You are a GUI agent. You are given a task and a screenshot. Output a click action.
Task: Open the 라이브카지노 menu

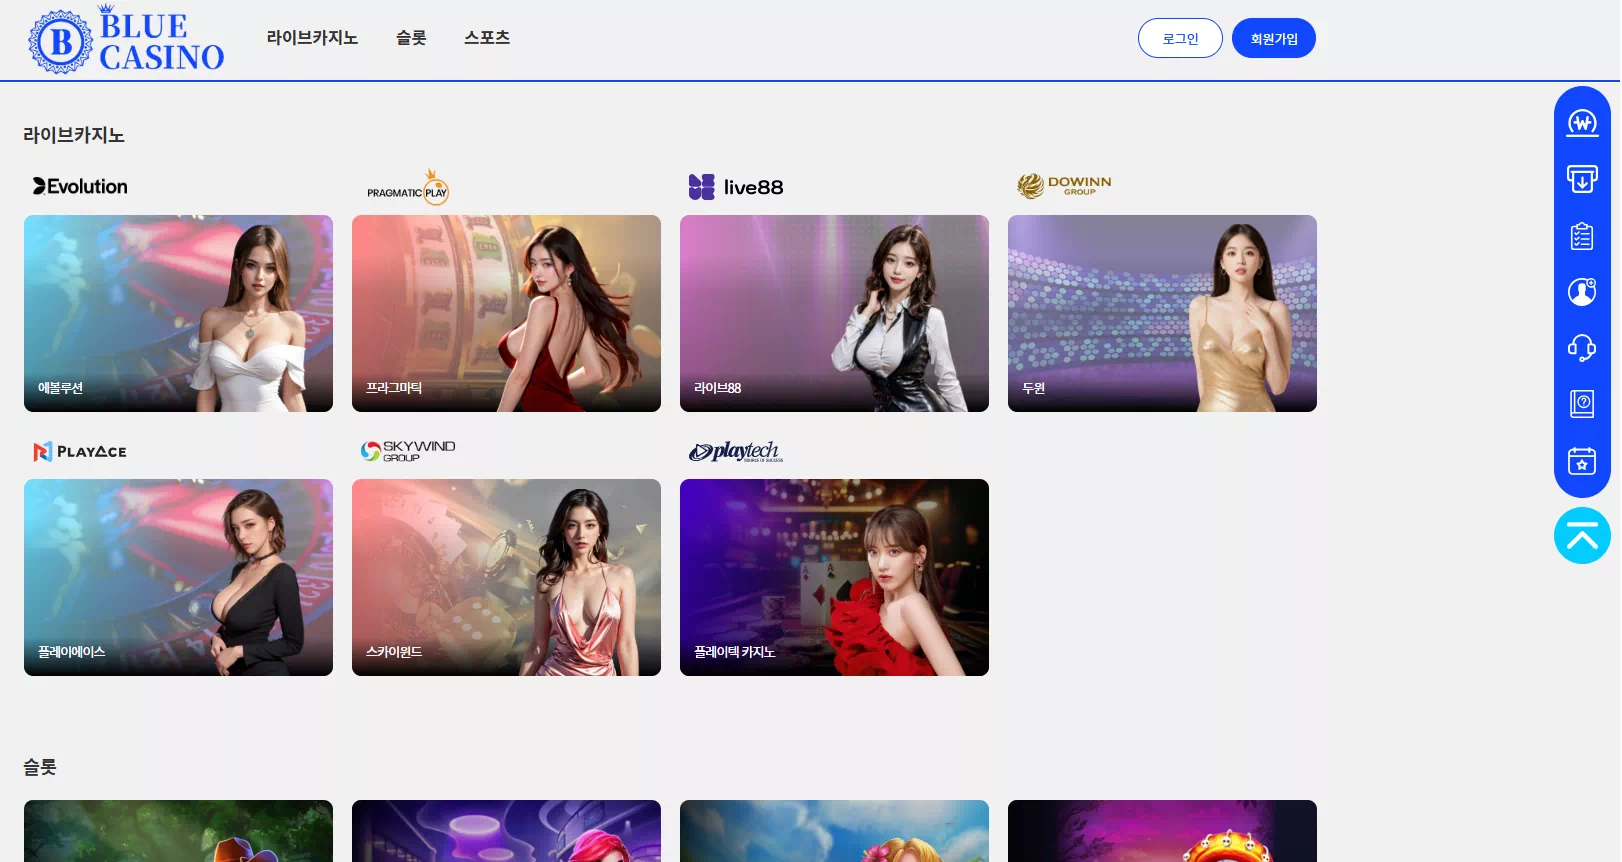click(312, 38)
